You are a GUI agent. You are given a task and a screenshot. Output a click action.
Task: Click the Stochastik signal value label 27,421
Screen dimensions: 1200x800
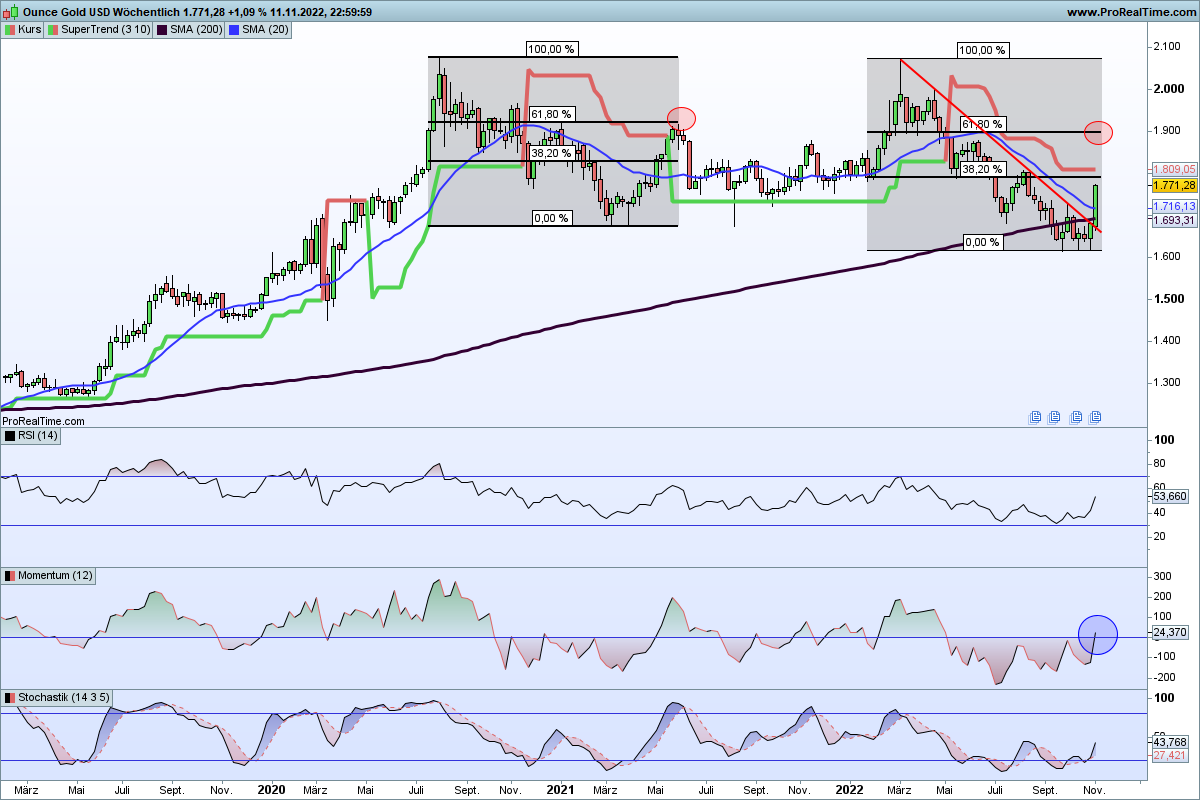1170,756
